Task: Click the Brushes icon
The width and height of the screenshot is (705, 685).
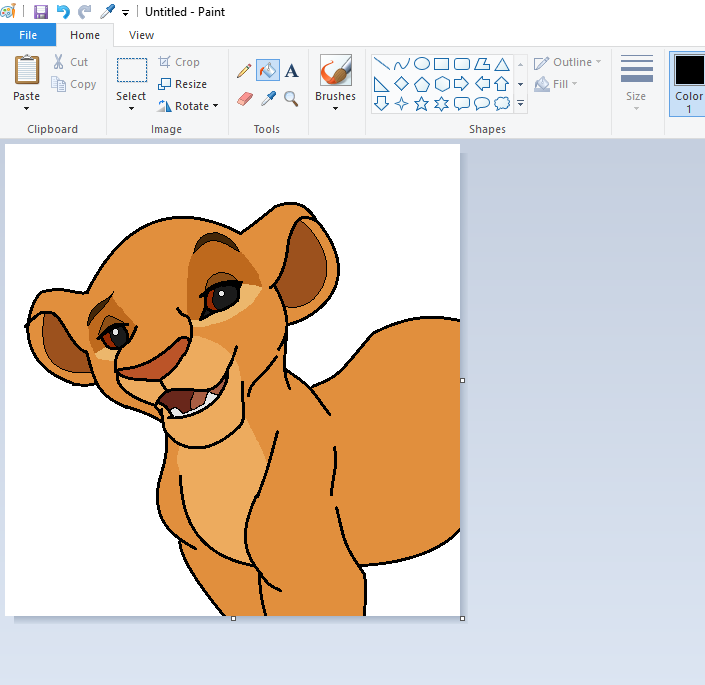Action: (x=335, y=70)
